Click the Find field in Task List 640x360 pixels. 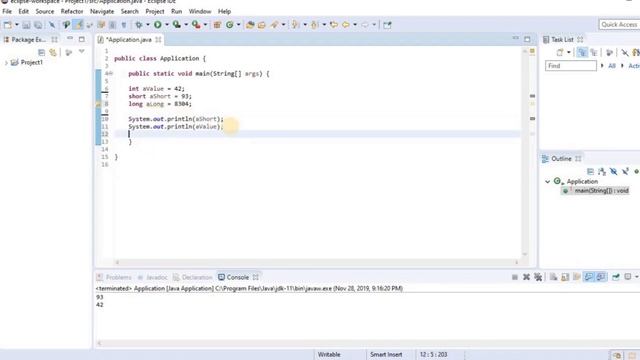click(571, 66)
